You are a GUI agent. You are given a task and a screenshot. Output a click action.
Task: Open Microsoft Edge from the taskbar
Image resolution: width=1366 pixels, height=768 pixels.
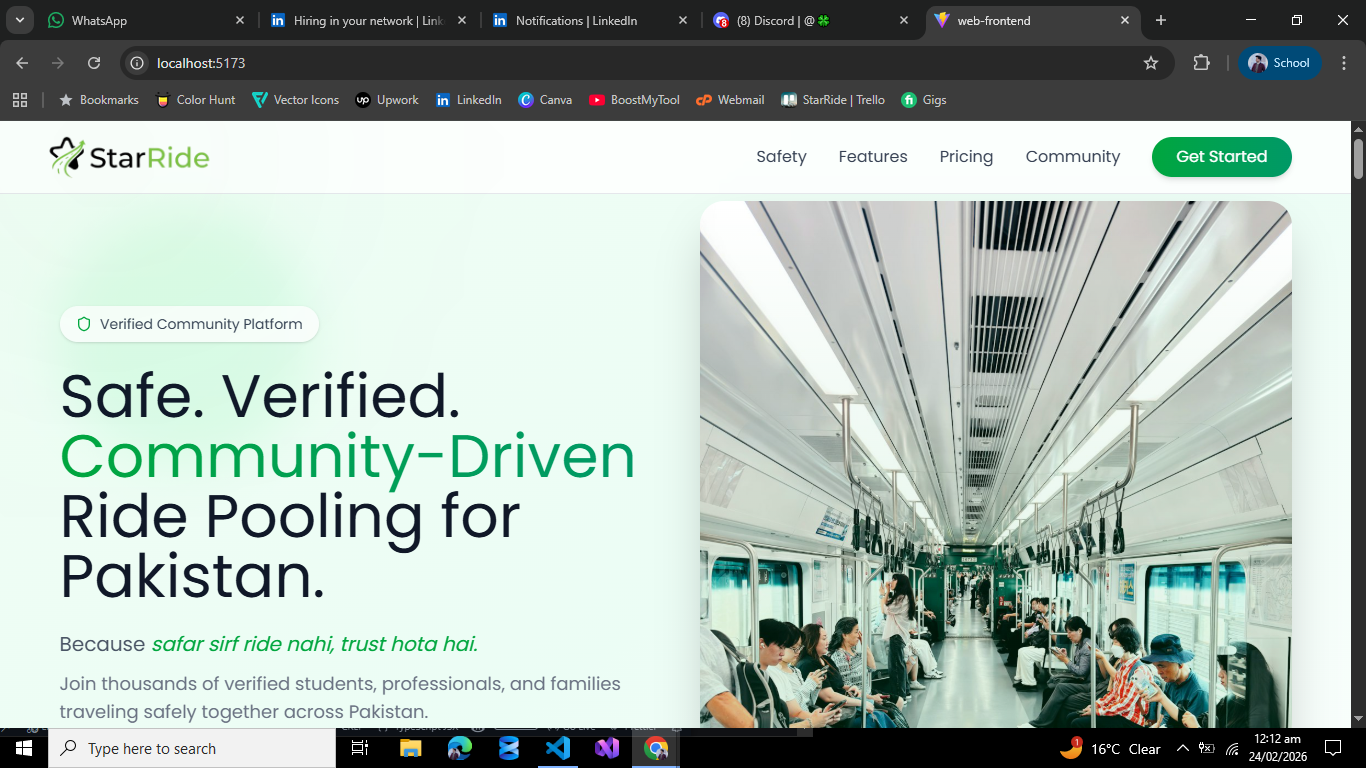point(460,748)
